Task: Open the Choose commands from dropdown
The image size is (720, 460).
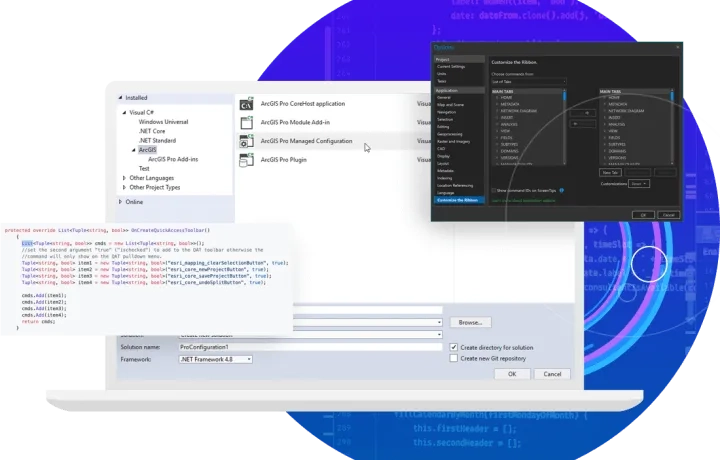Action: [x=529, y=81]
